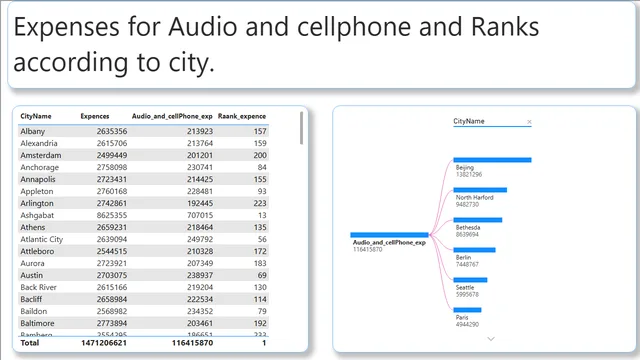Click Atlantic City's audio value 249792

[200, 239]
